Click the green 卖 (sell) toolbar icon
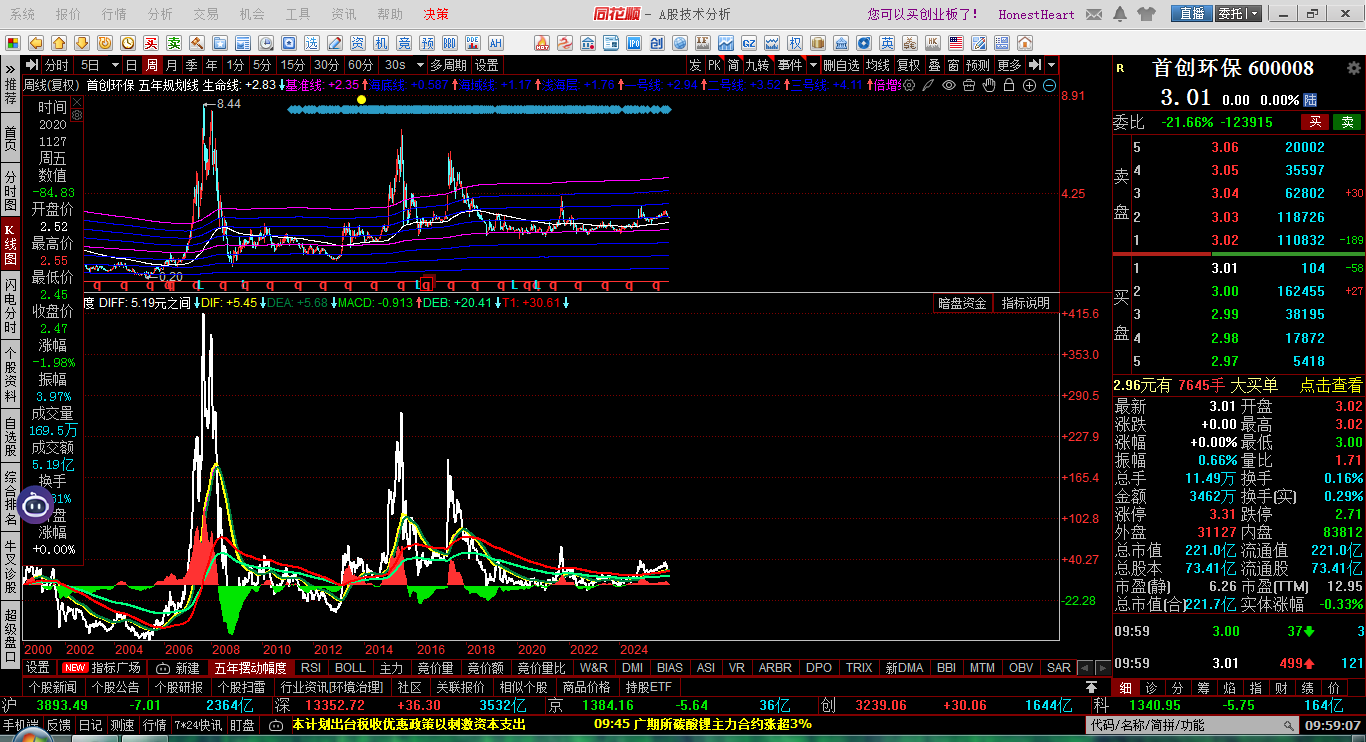This screenshot has height=742, width=1366. point(174,43)
